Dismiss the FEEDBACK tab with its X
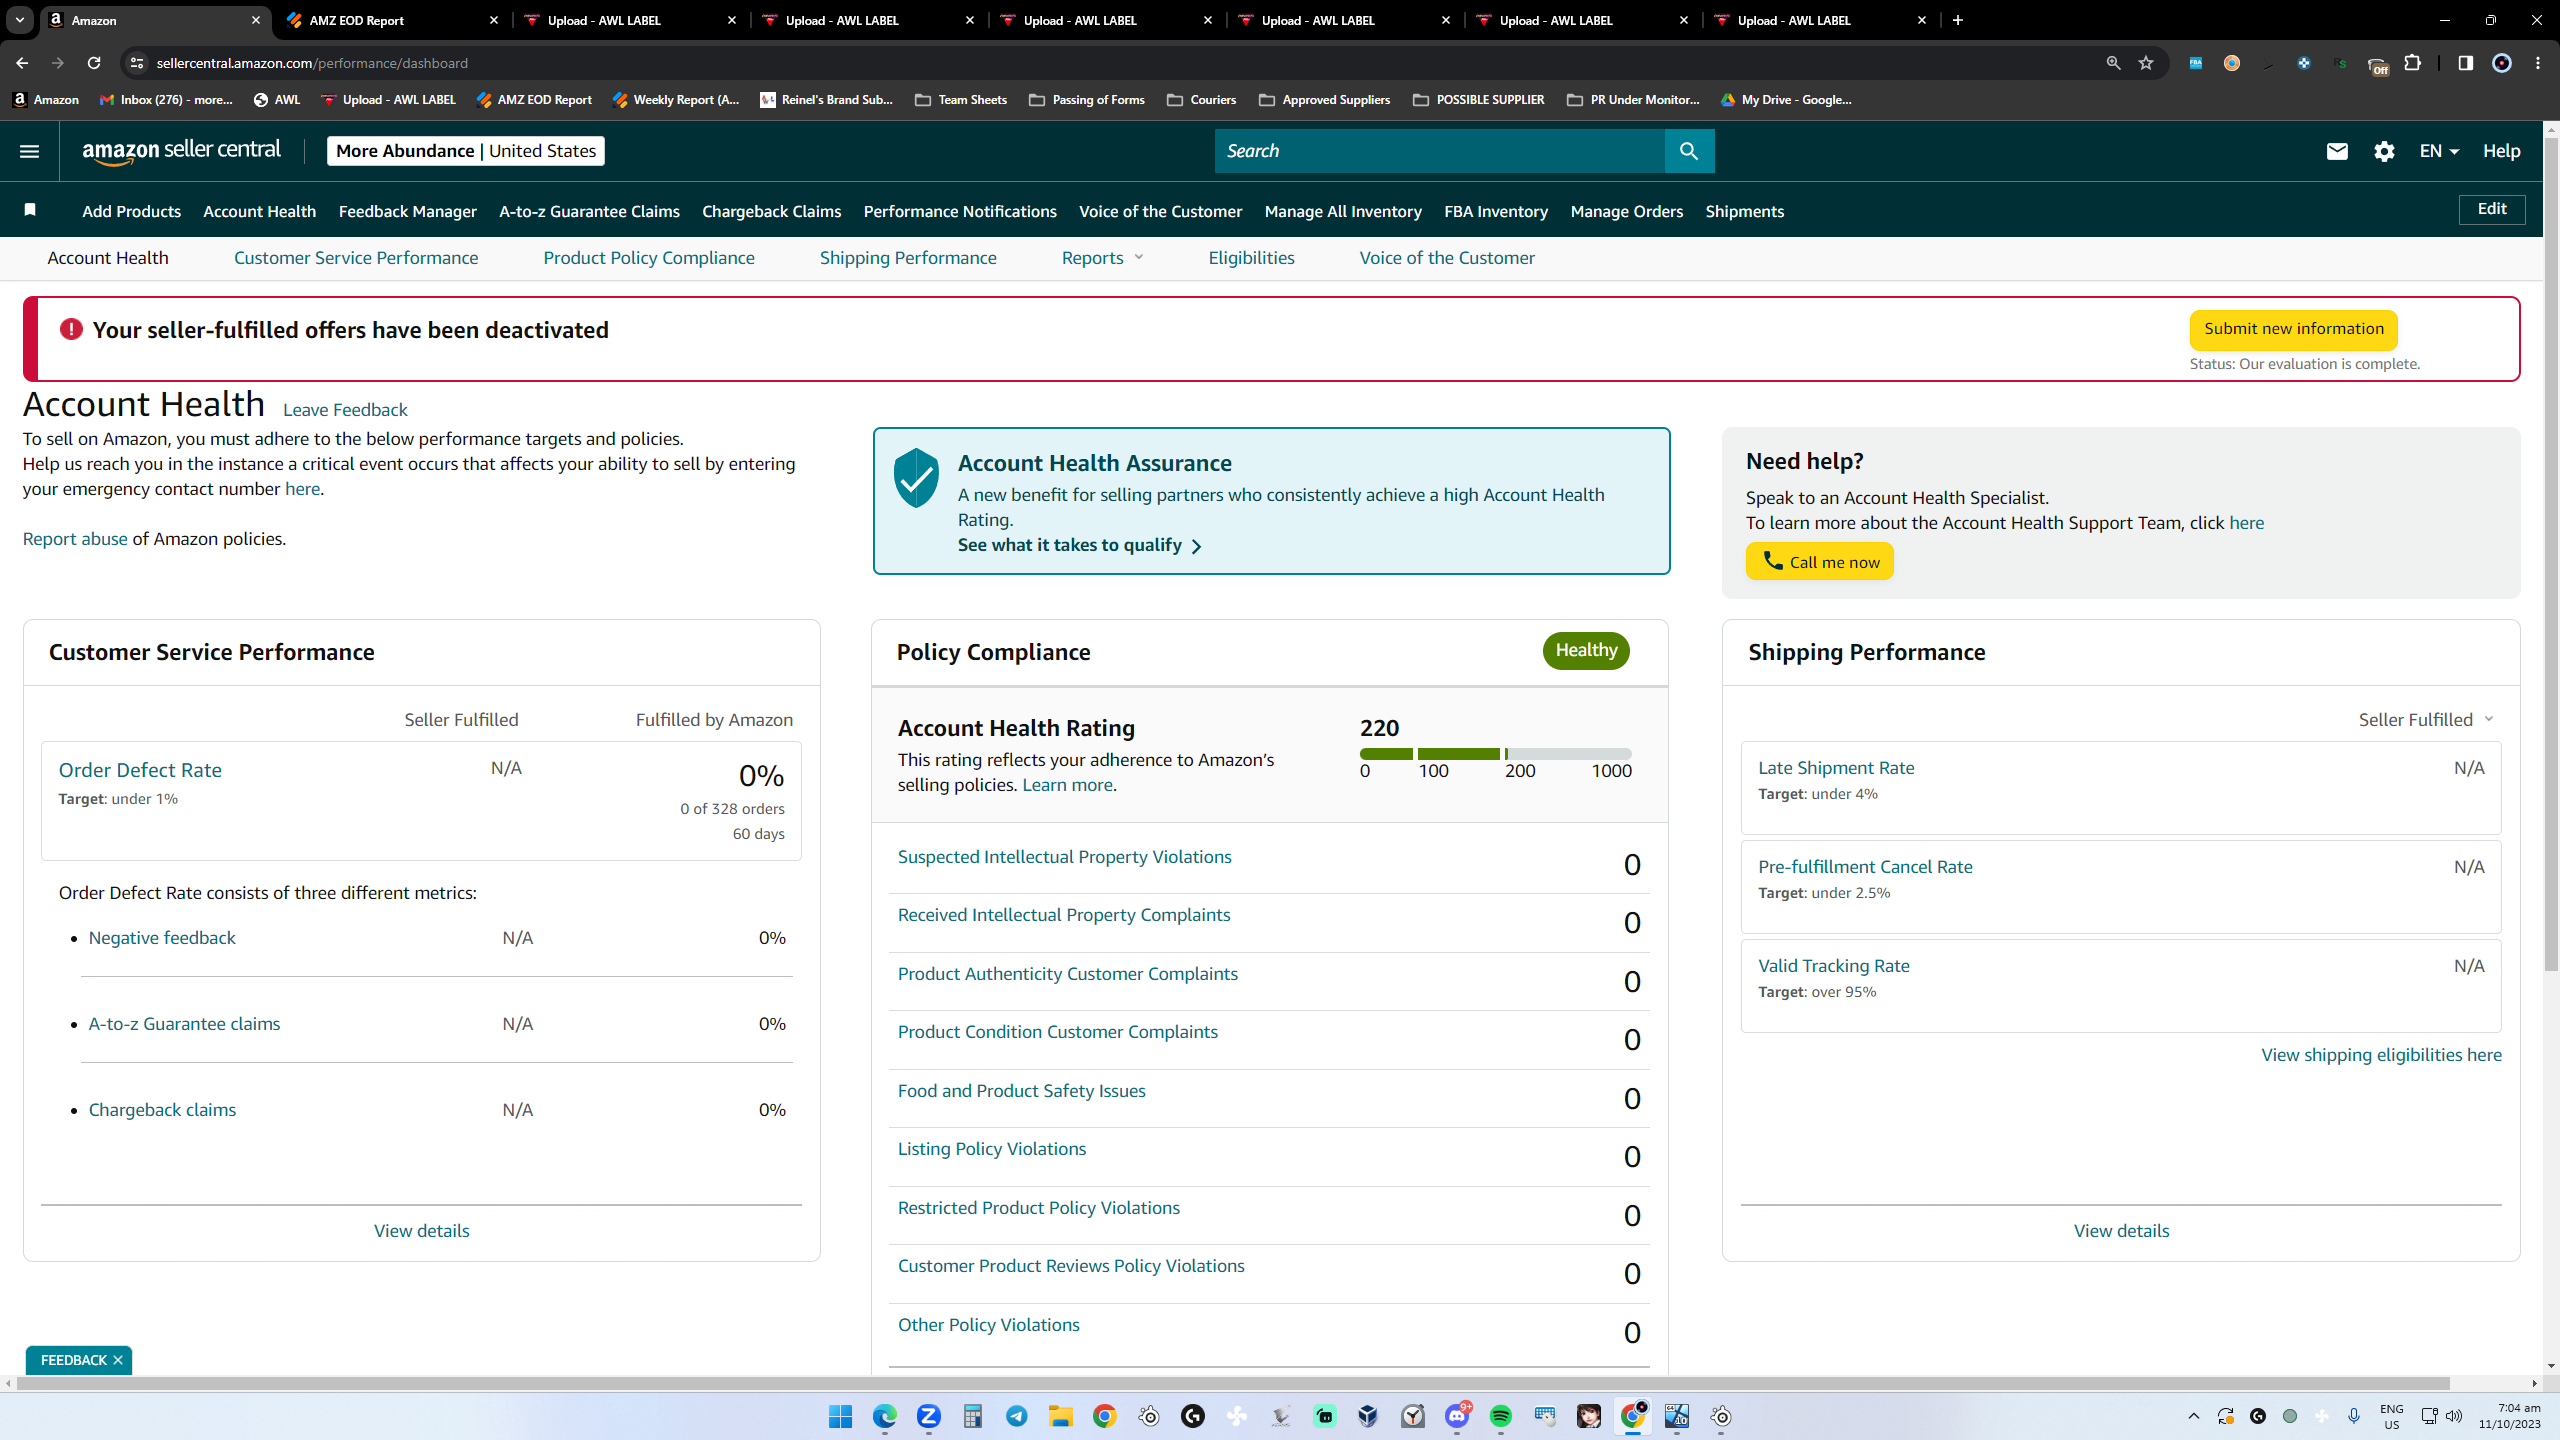The image size is (2560, 1440). [x=118, y=1360]
